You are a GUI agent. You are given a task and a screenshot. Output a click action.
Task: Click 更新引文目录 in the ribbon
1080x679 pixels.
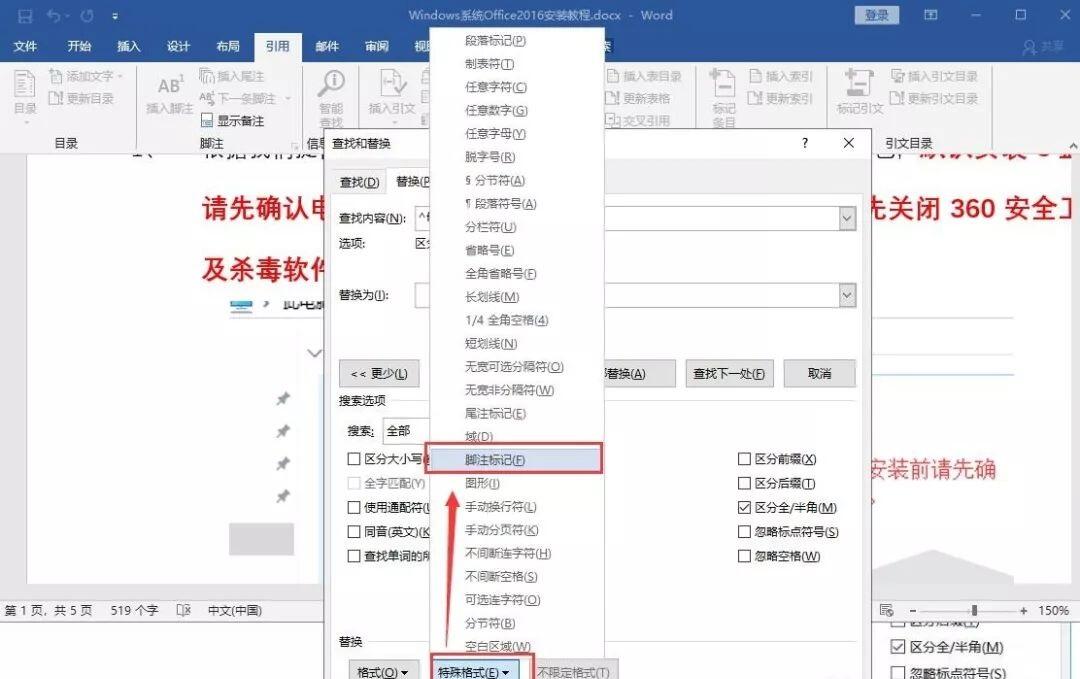(x=934, y=98)
